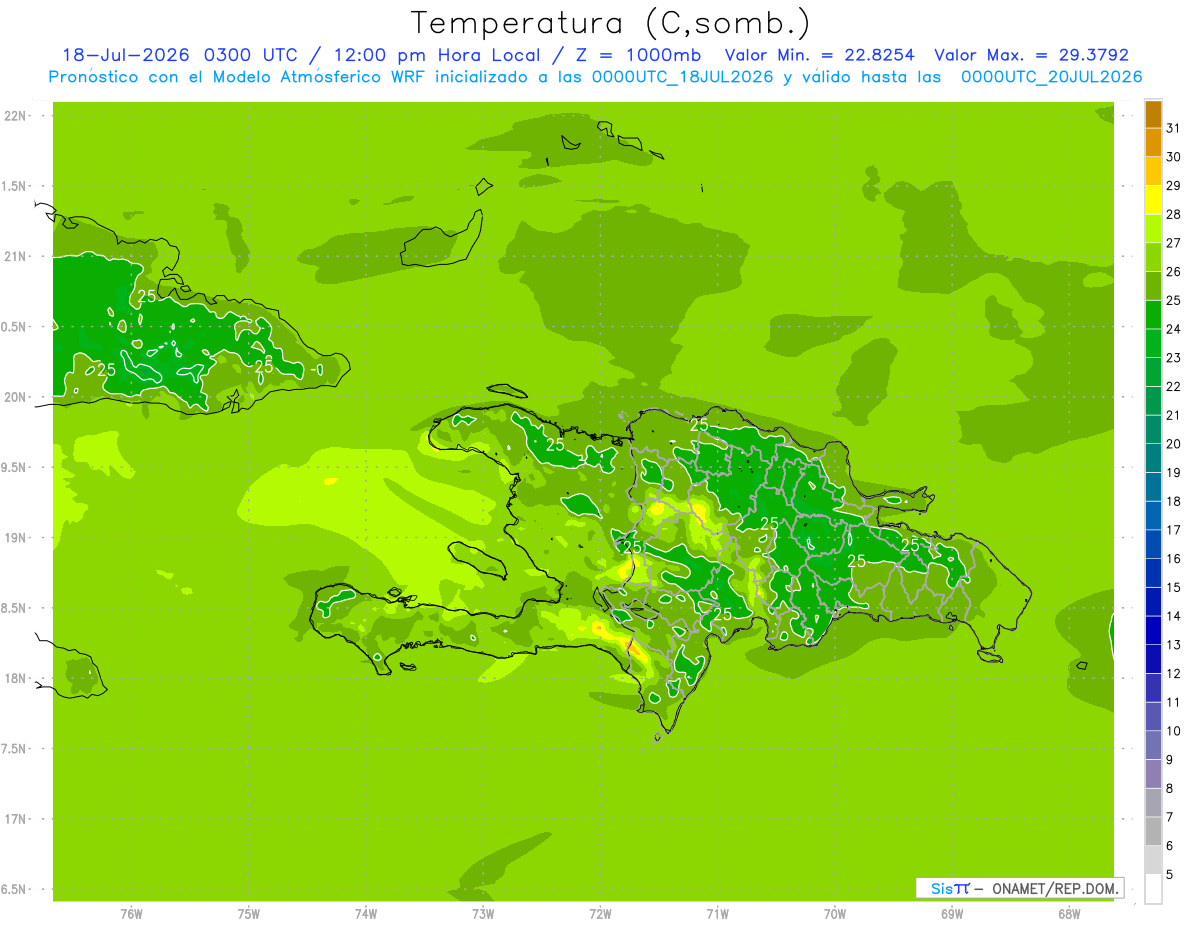The height and width of the screenshot is (927, 1200).
Task: Click the '5' color scale label
Action: coord(1169,875)
